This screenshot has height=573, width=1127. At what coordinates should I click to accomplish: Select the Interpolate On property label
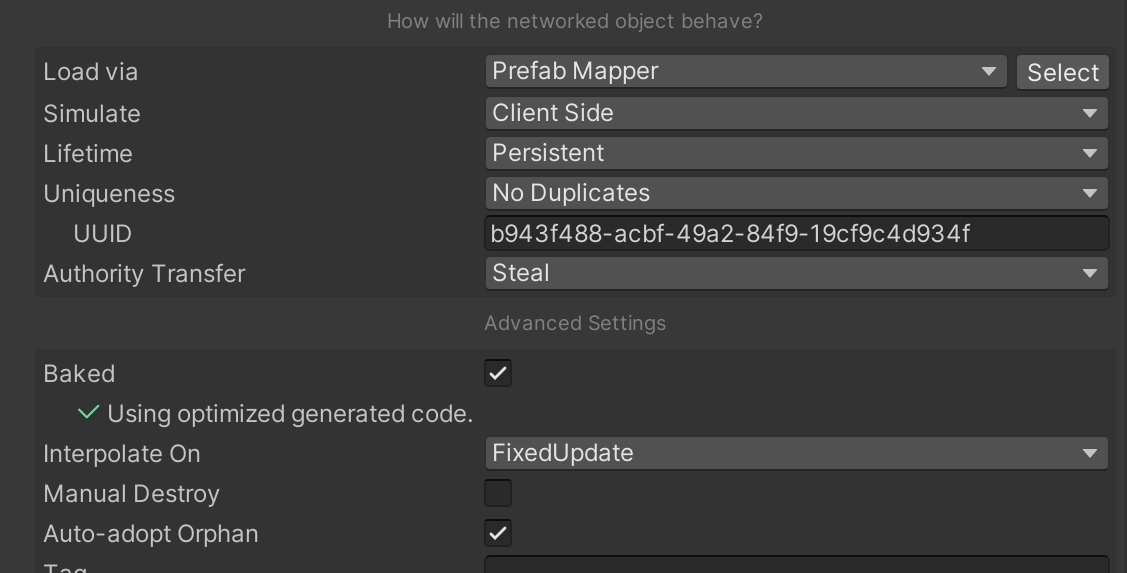[x=122, y=453]
